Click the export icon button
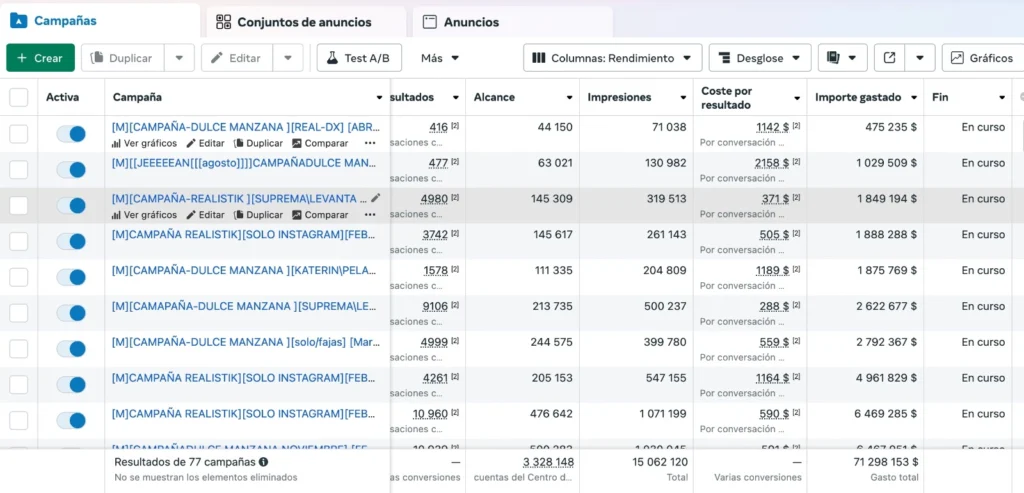Image resolution: width=1024 pixels, height=493 pixels. 889,58
